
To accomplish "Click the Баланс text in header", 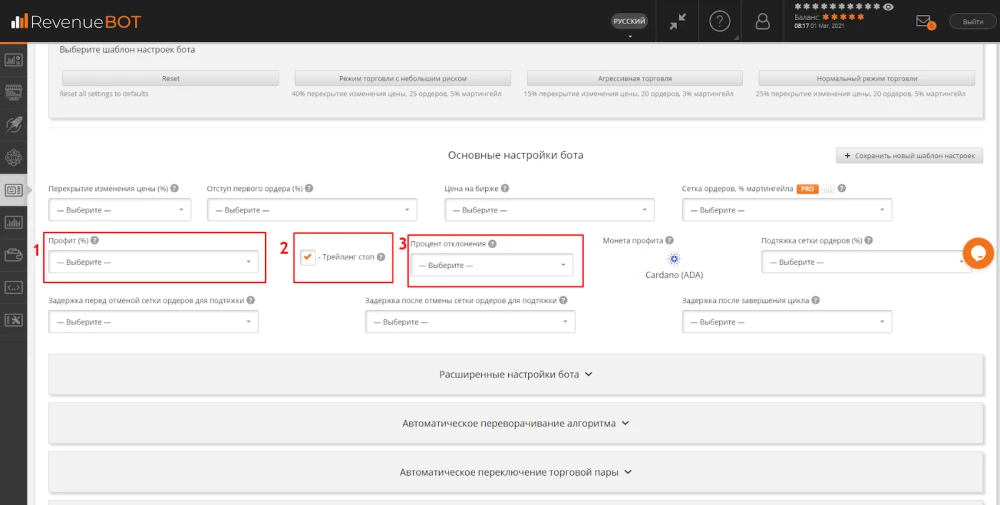I will coord(807,17).
